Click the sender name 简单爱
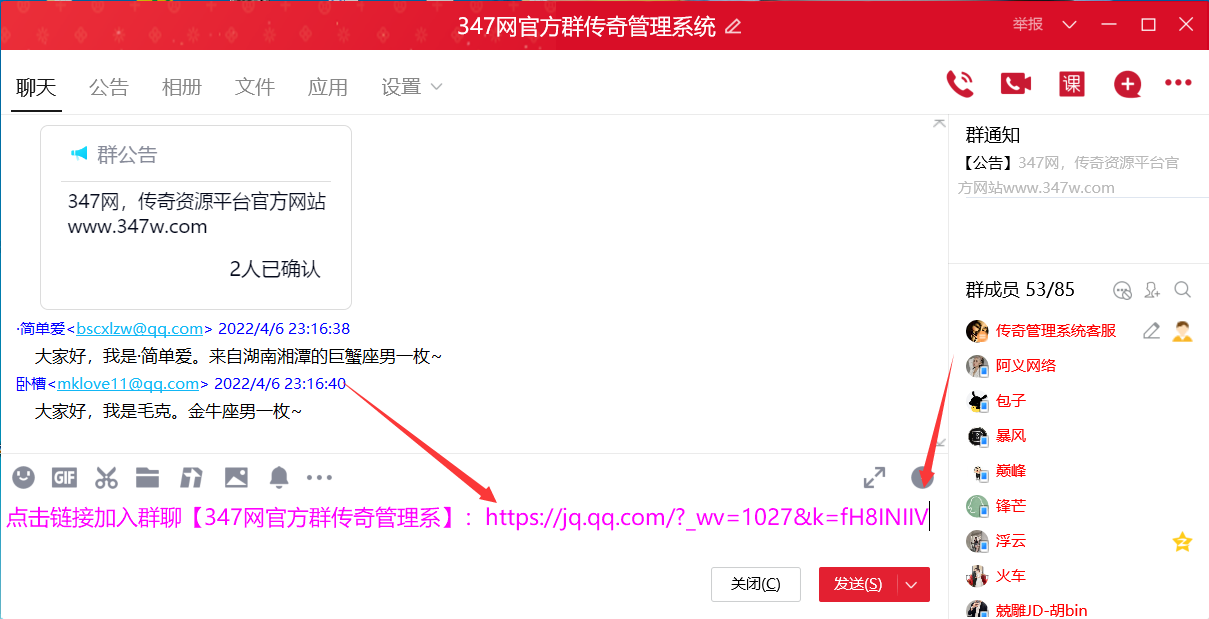 tap(42, 329)
